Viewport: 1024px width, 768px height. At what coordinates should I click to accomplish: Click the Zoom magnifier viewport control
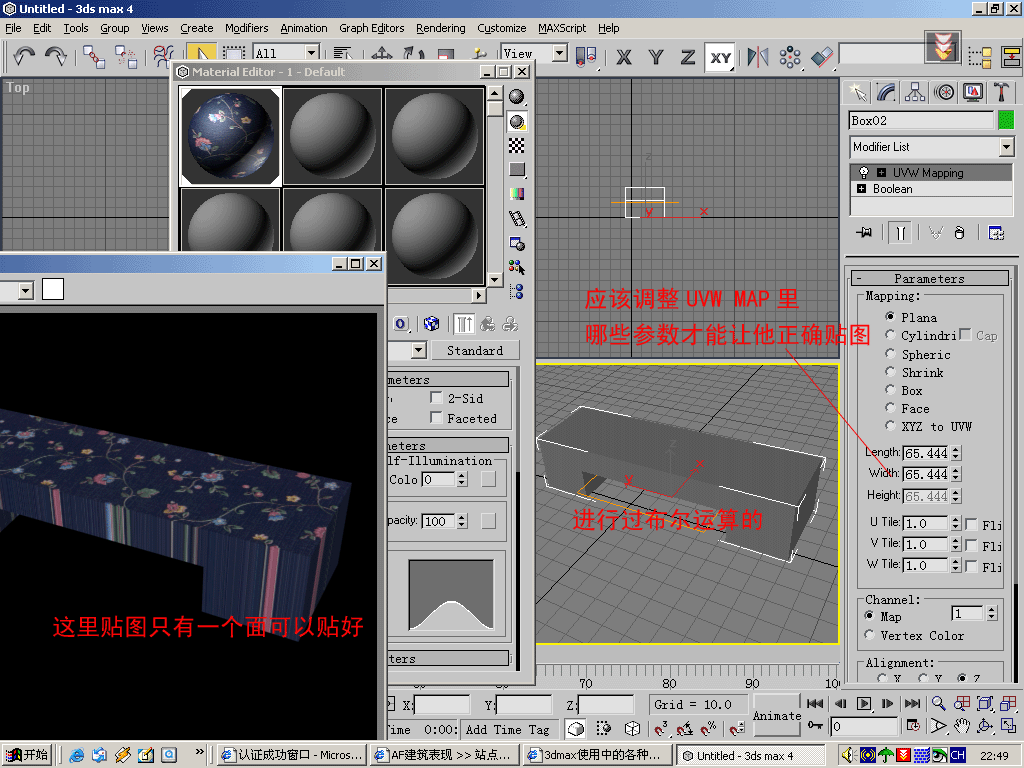(x=938, y=703)
